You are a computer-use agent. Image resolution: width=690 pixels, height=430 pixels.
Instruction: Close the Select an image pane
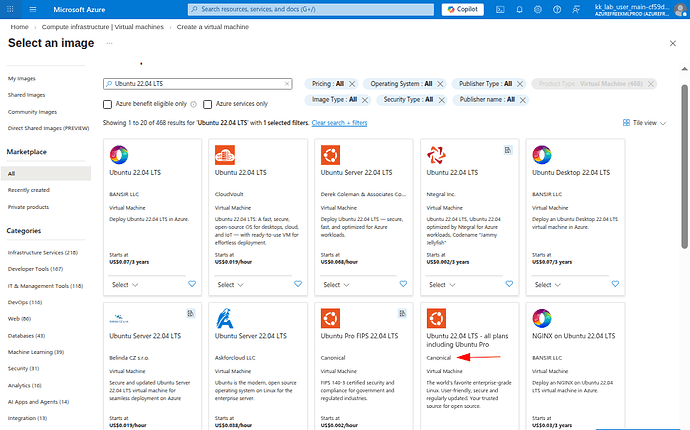click(x=674, y=46)
